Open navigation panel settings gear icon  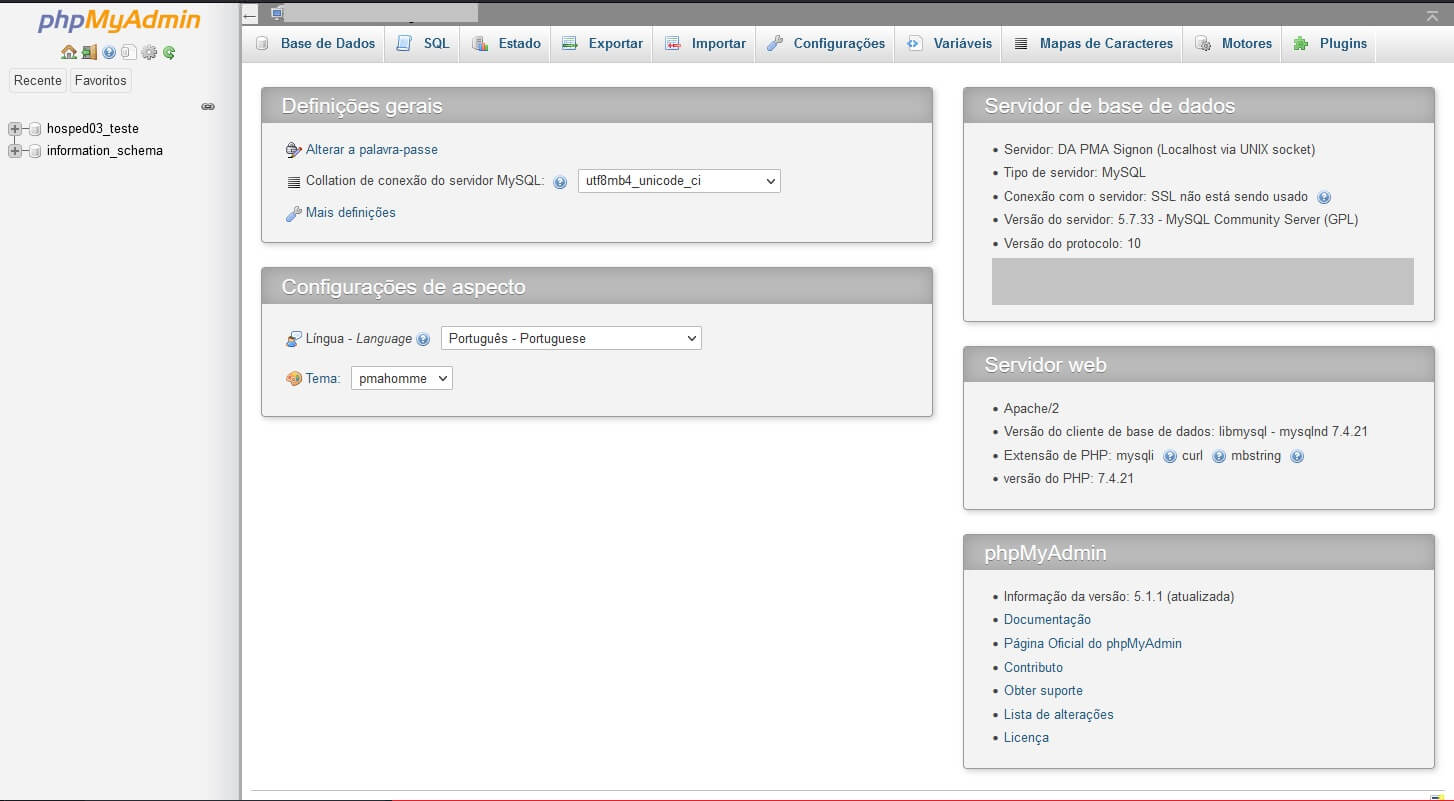[x=149, y=52]
